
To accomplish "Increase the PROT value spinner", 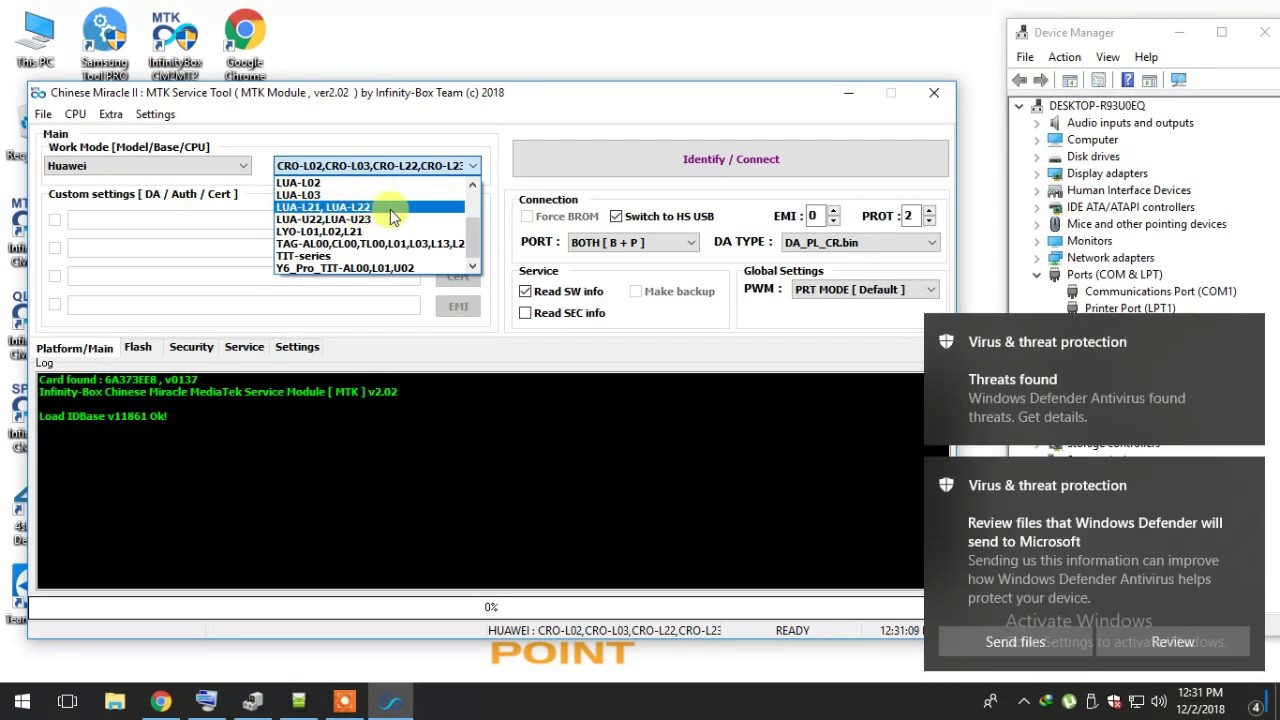I will coord(929,211).
